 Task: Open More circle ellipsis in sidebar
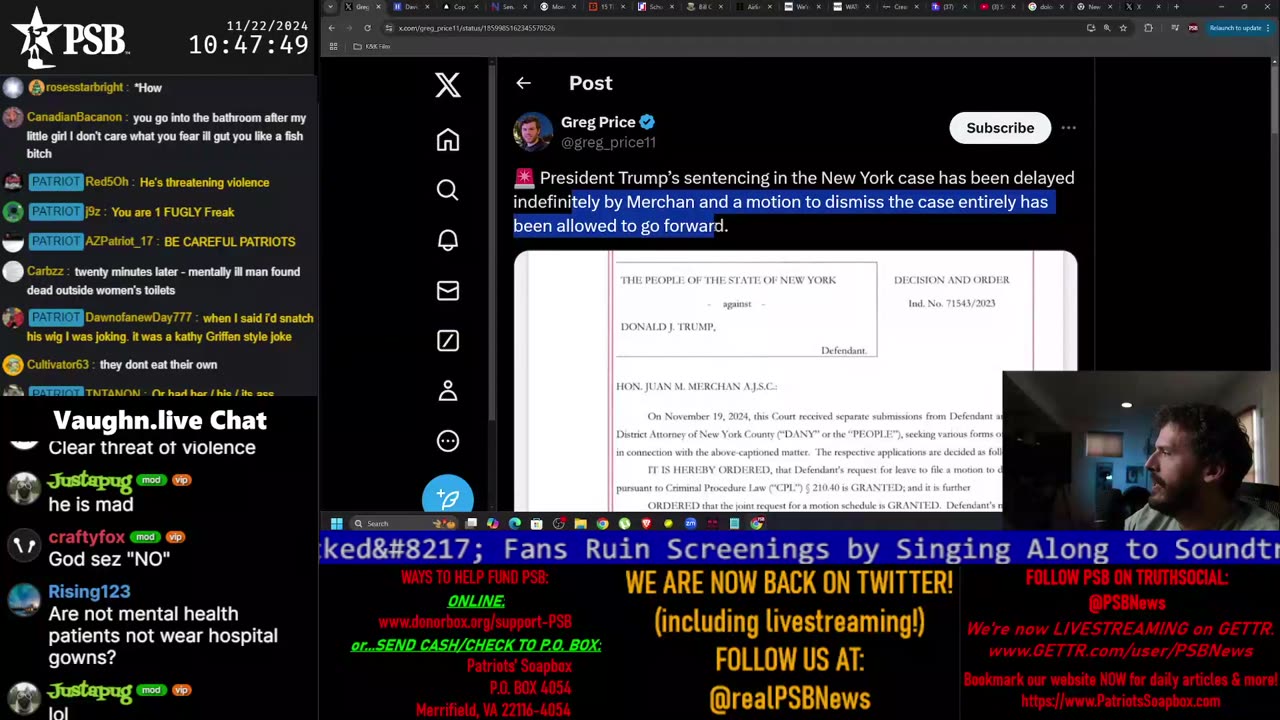447,441
